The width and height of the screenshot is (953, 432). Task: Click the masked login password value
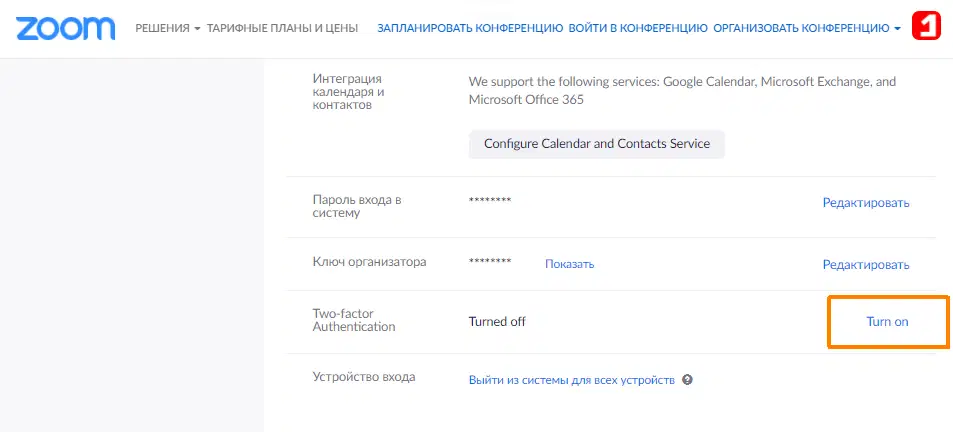coord(490,201)
